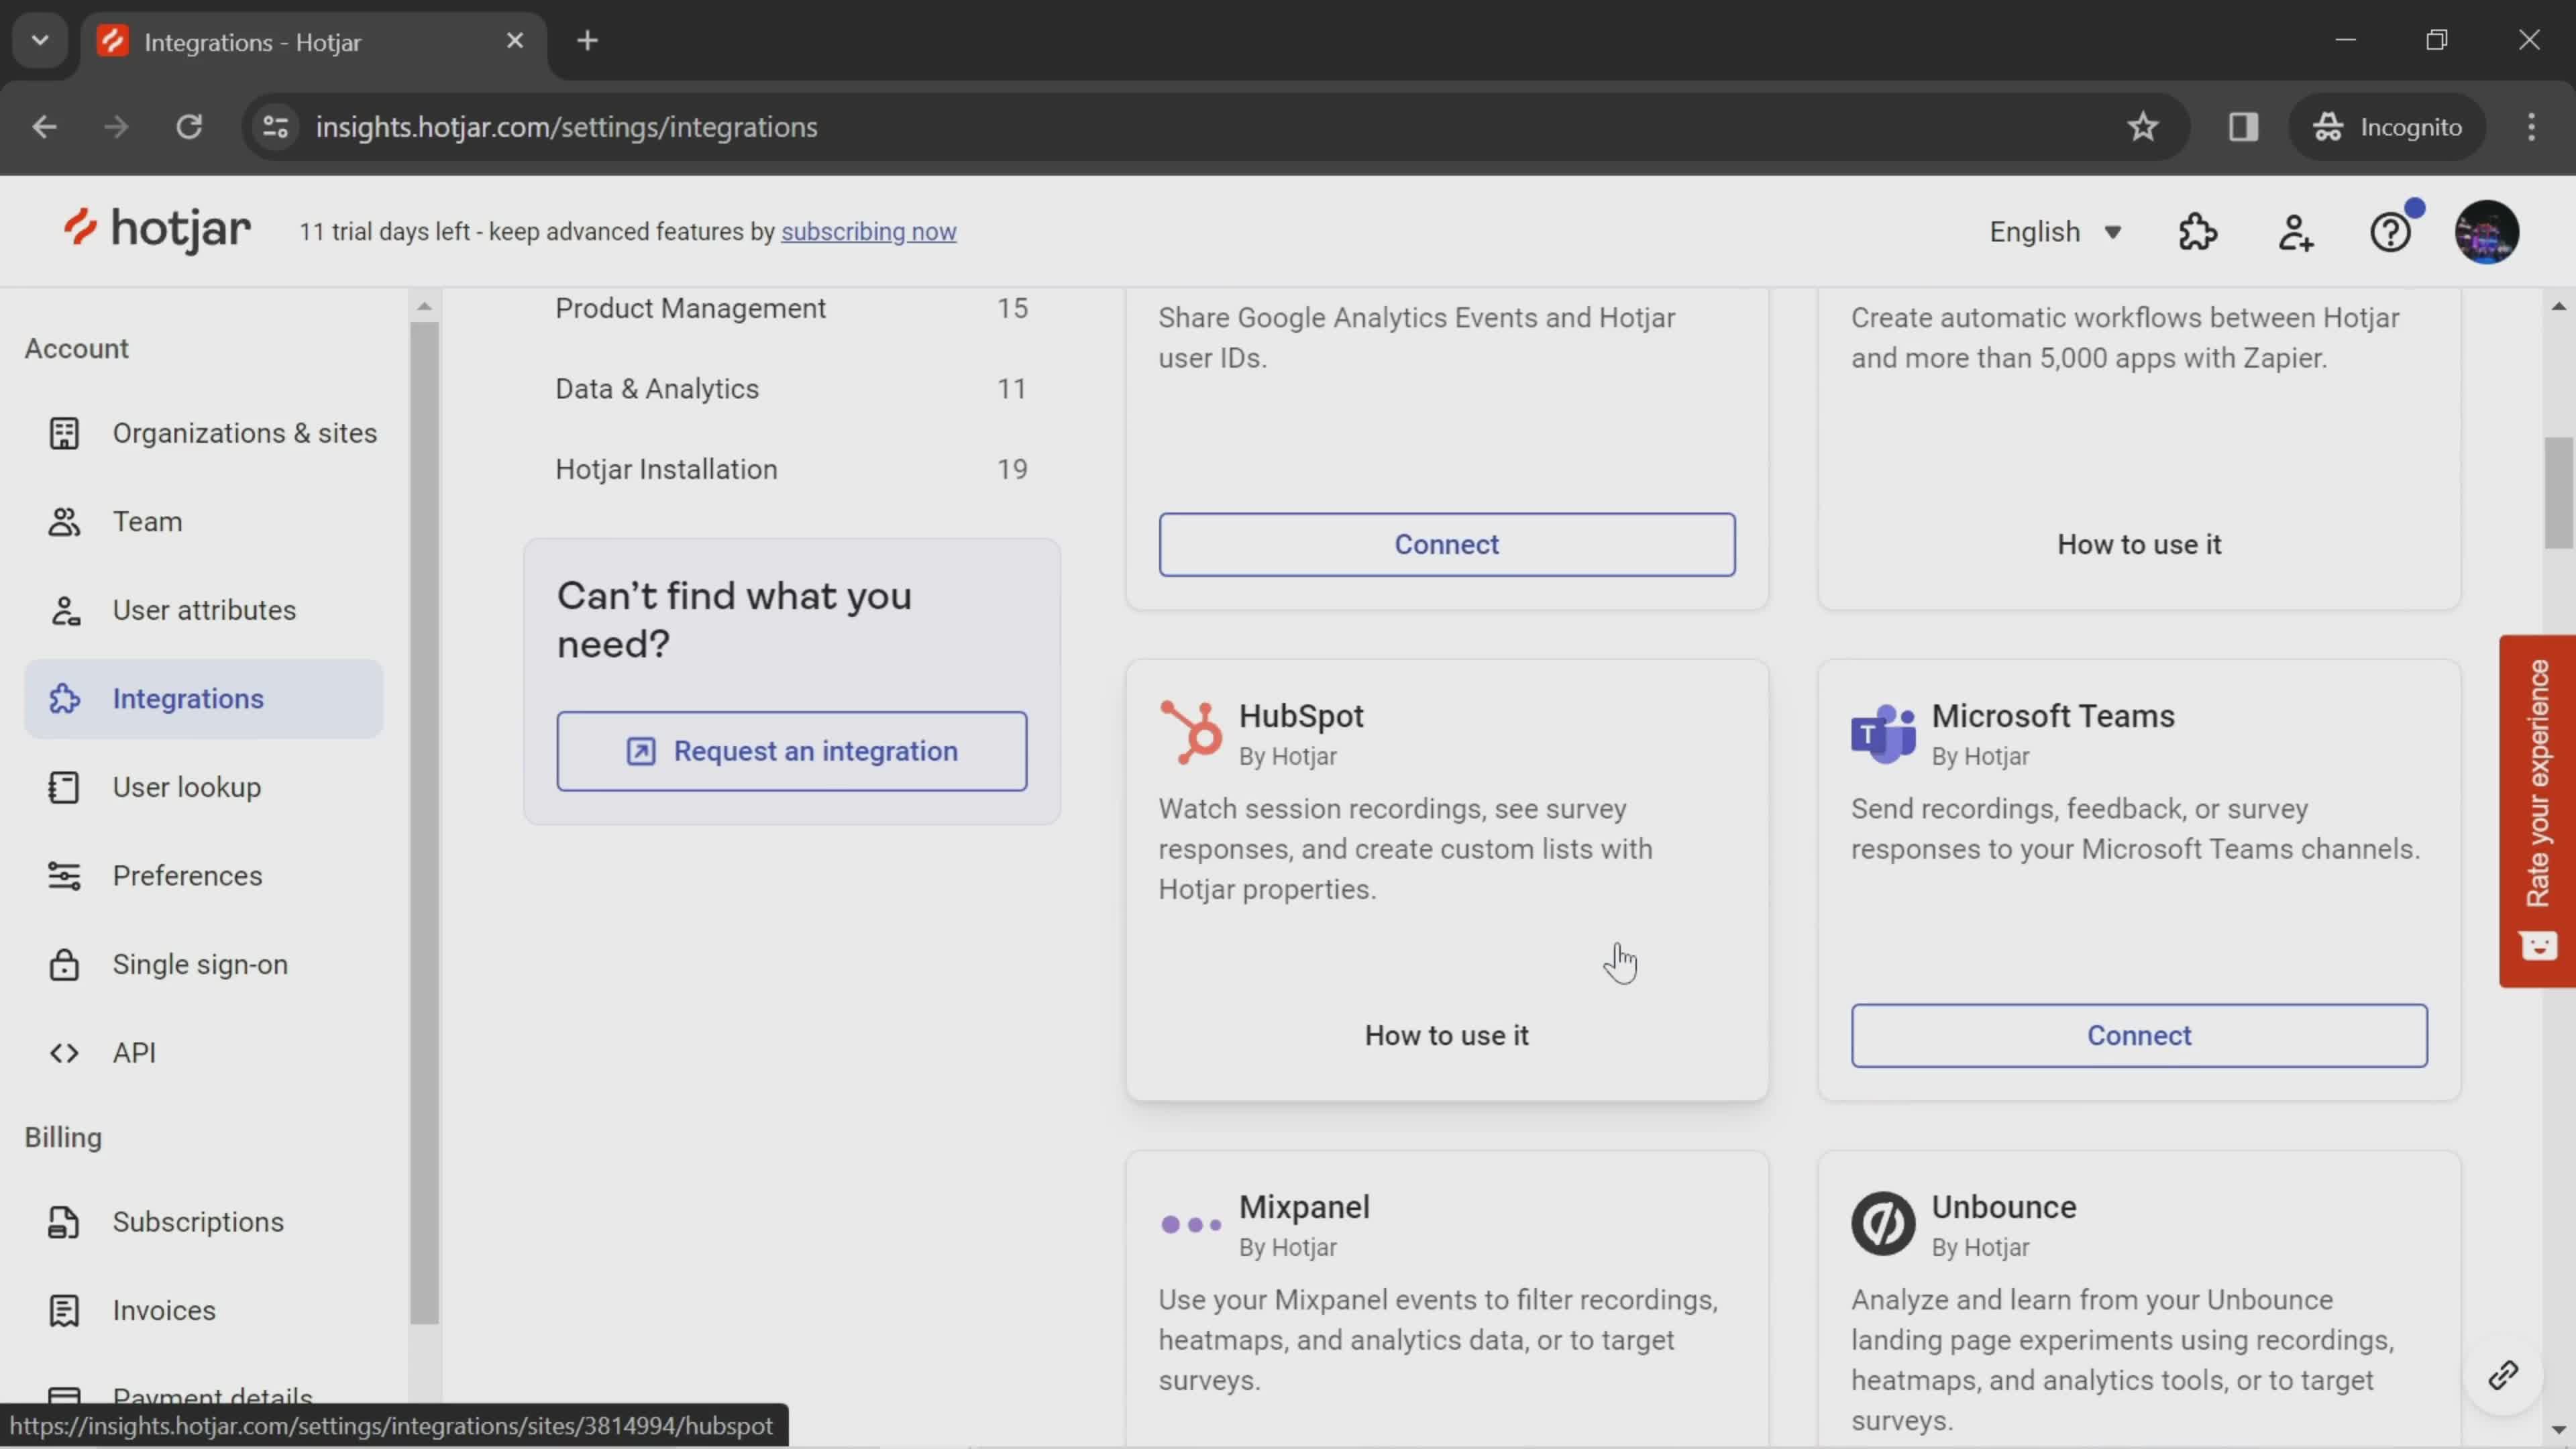2576x1449 pixels.
Task: Select Integrations from sidebar
Action: pyautogui.click(x=188, y=697)
